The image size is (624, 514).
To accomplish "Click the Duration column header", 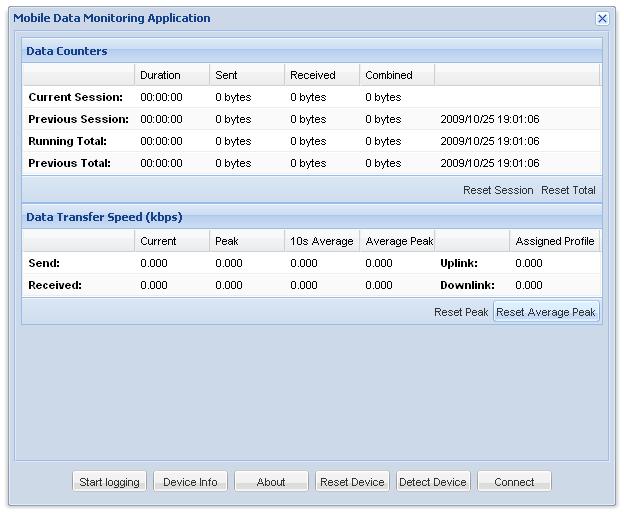I will point(172,75).
